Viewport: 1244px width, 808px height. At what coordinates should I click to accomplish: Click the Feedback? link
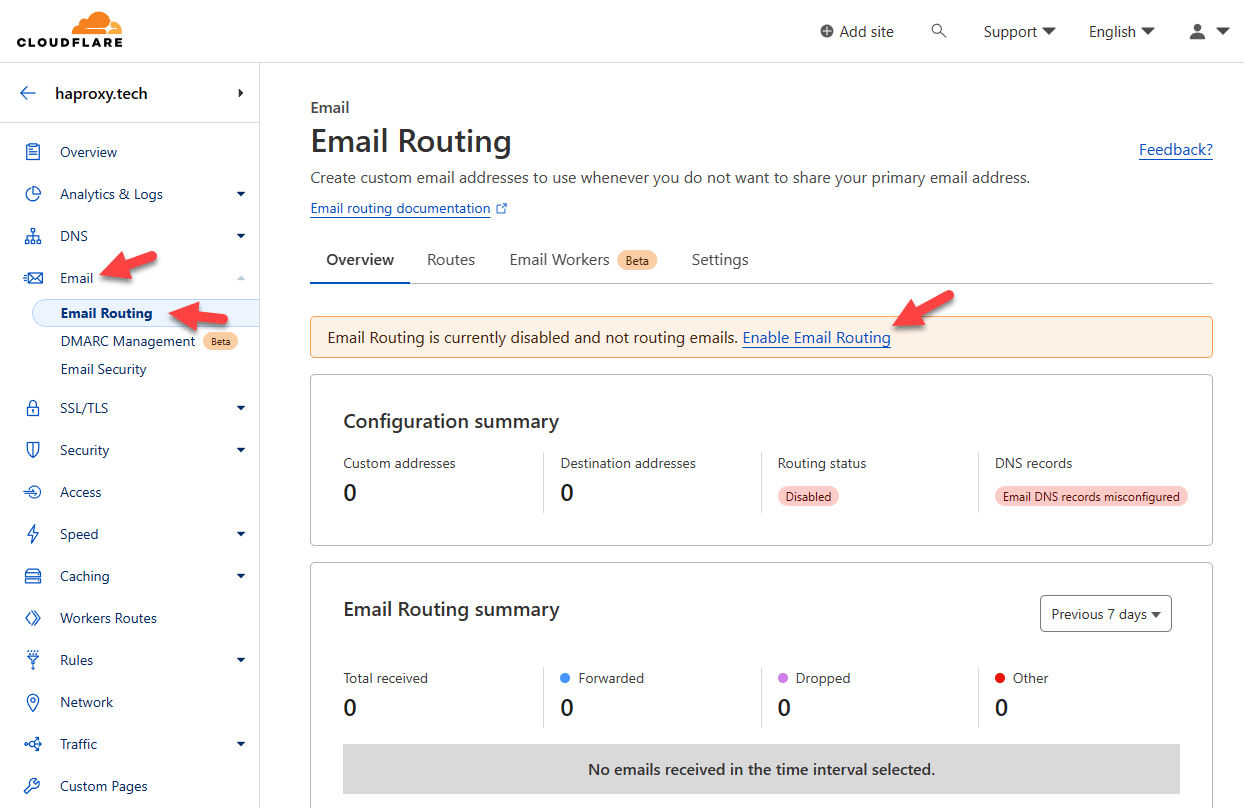click(x=1176, y=150)
